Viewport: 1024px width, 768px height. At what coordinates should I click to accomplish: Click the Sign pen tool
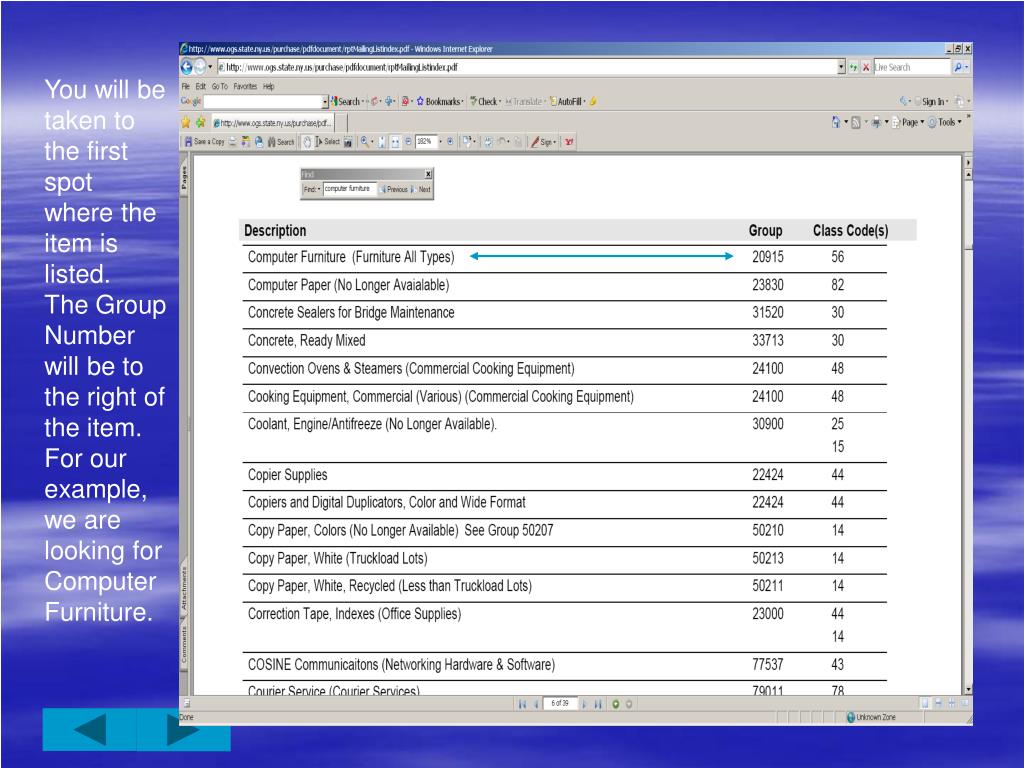coord(543,142)
